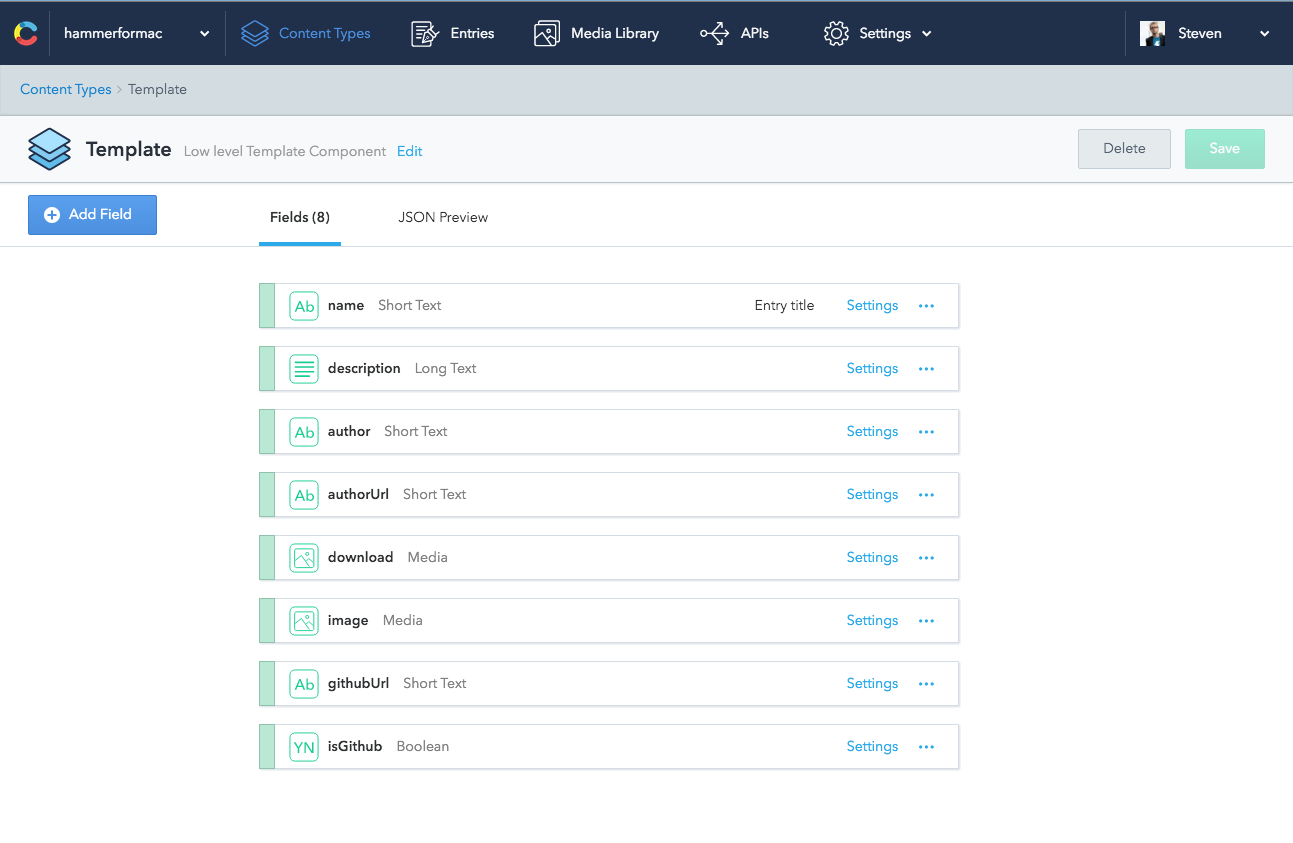1293x843 pixels.
Task: Navigate to the APIs section
Action: (735, 33)
